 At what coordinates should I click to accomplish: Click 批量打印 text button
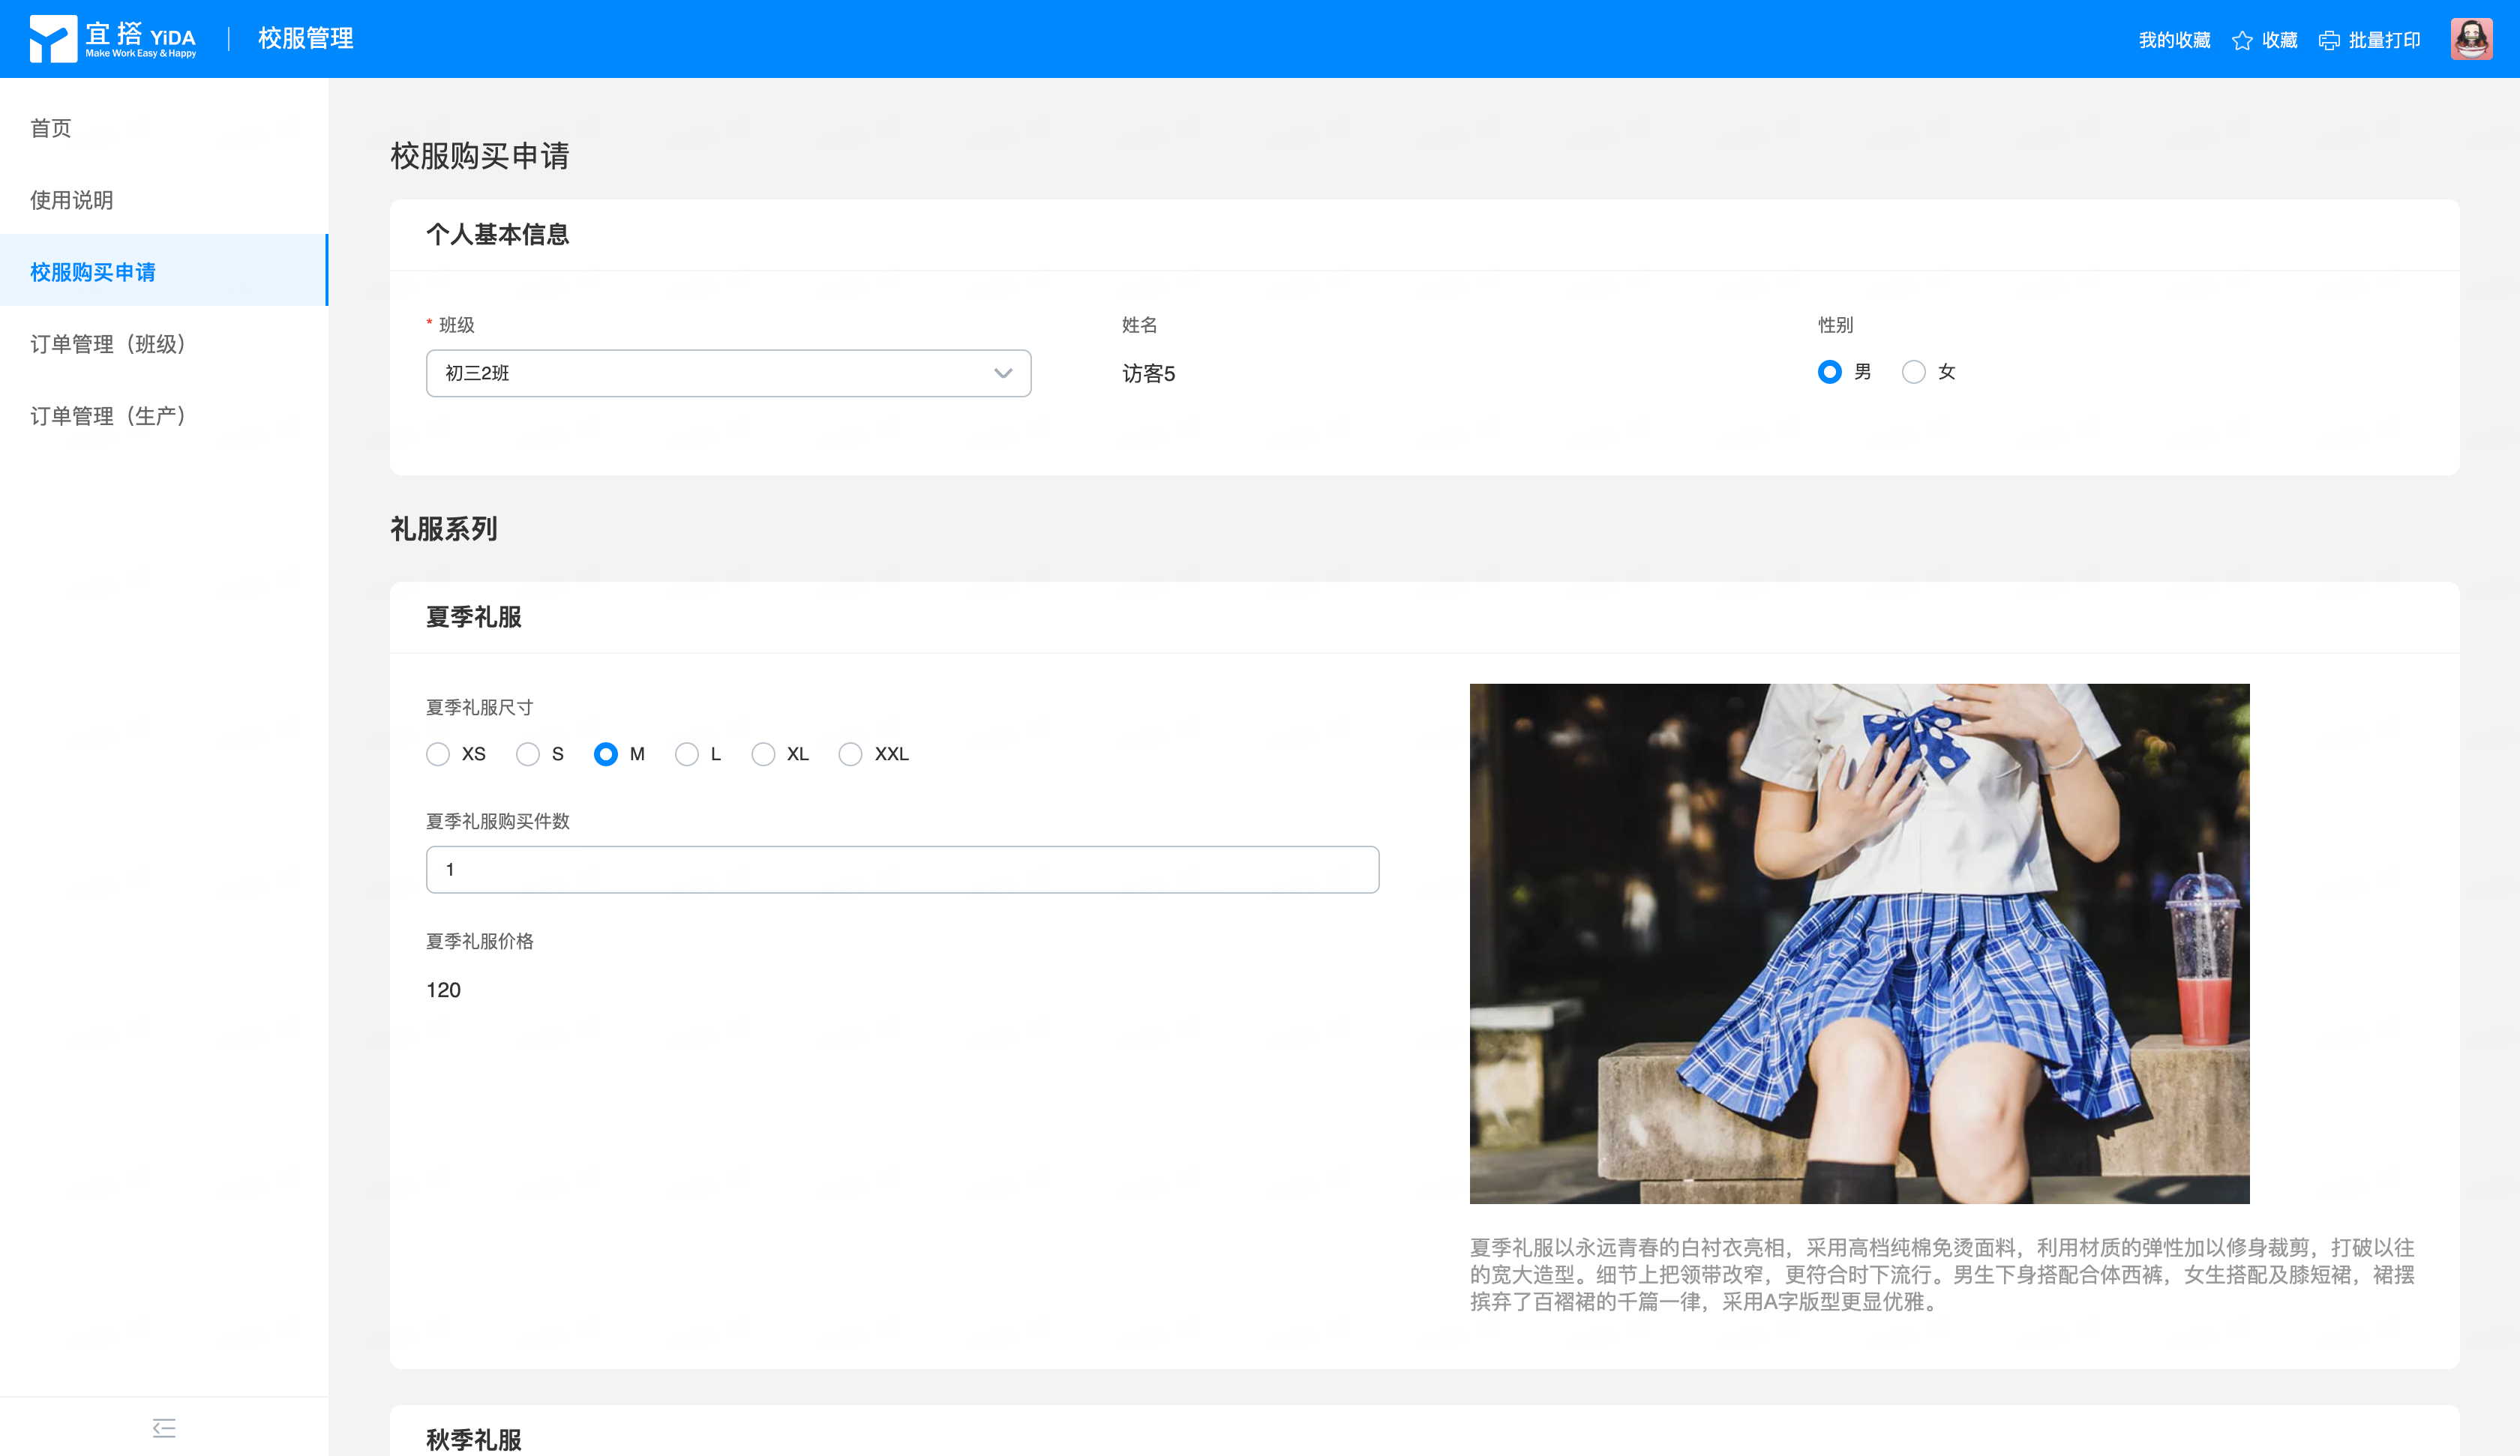(x=2384, y=40)
